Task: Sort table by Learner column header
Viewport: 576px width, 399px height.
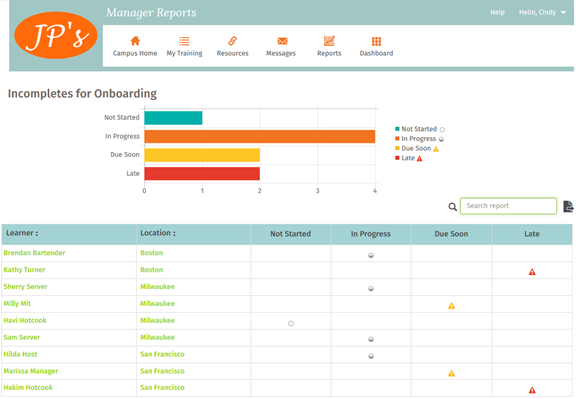Action: (22, 233)
